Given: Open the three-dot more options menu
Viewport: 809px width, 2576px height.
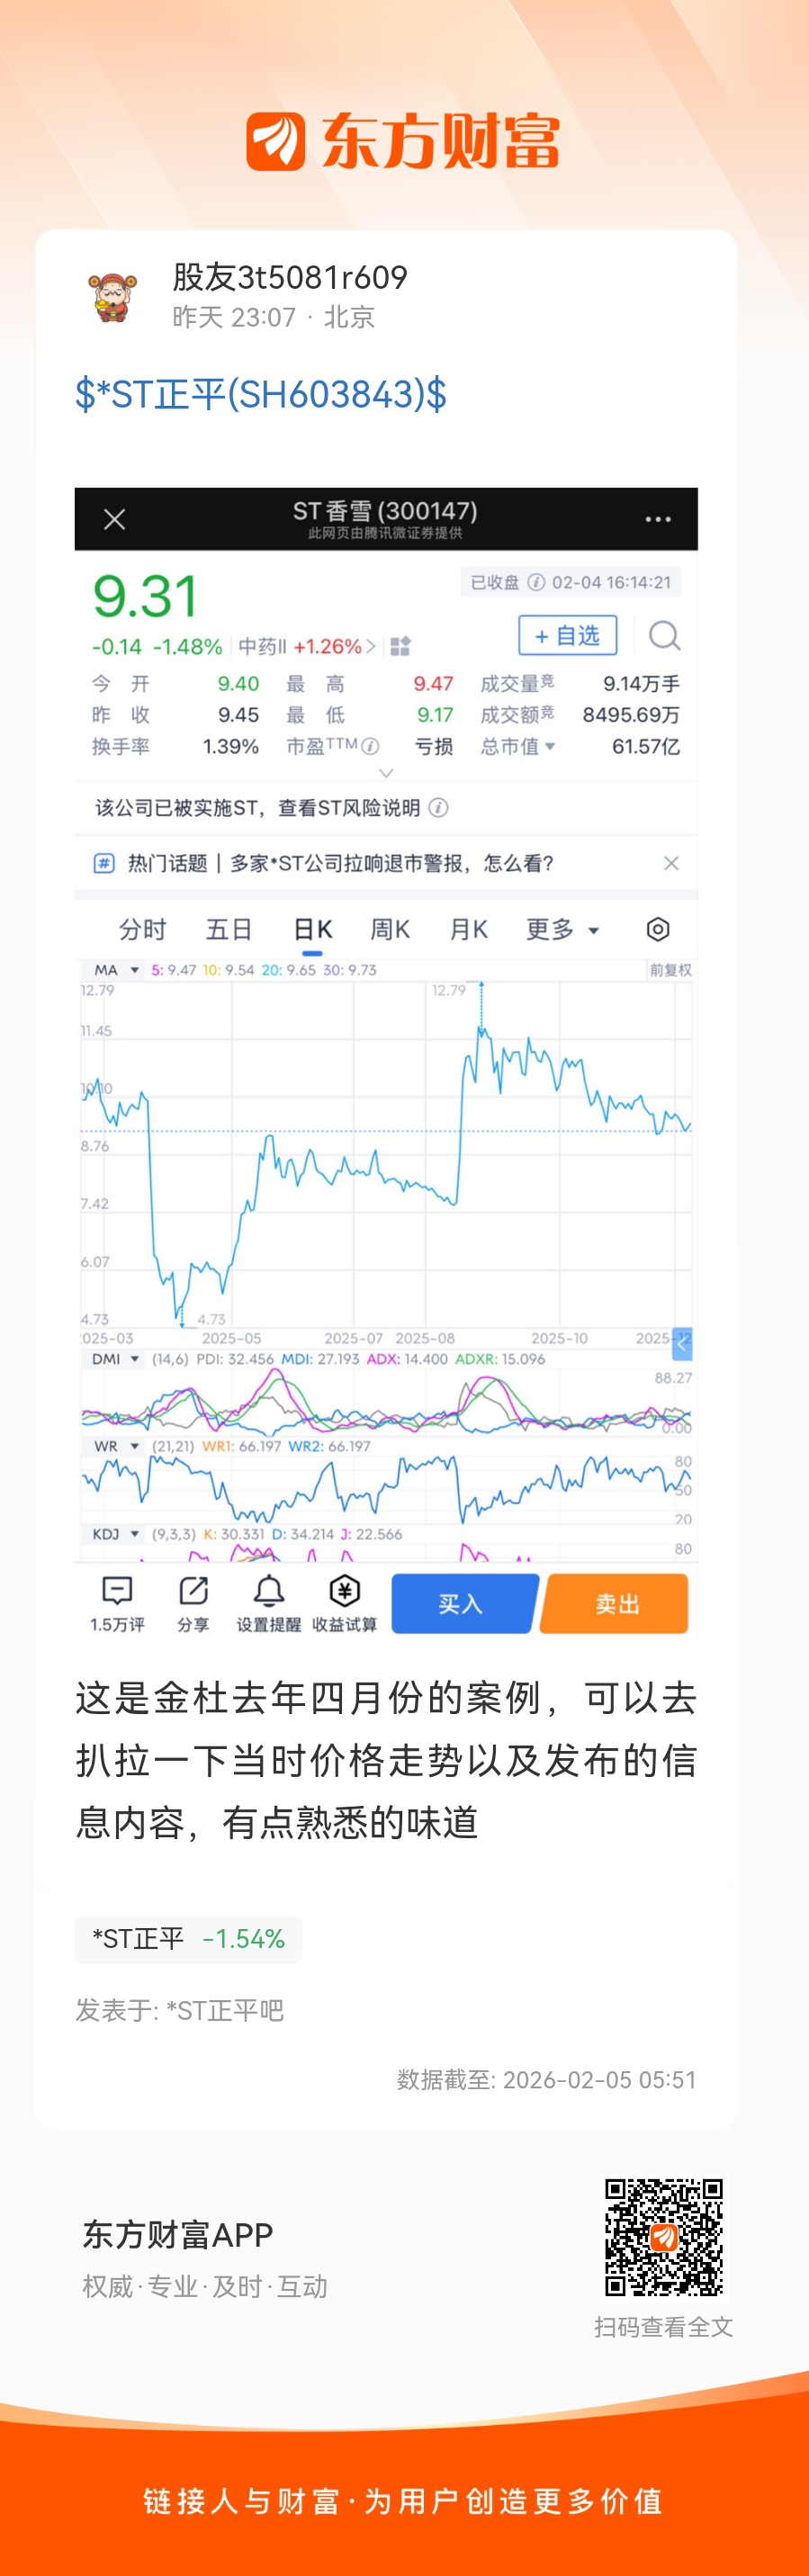Looking at the screenshot, I should point(658,519).
